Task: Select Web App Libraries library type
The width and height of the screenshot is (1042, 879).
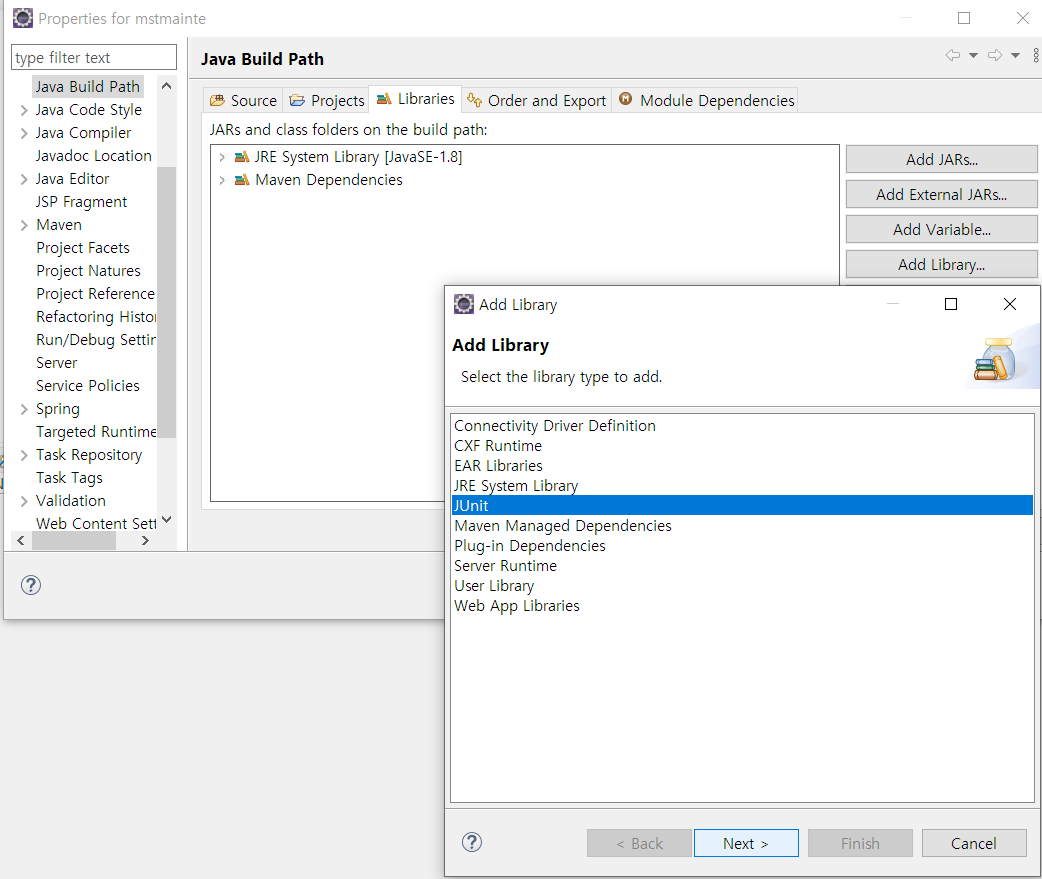Action: tap(742, 606)
